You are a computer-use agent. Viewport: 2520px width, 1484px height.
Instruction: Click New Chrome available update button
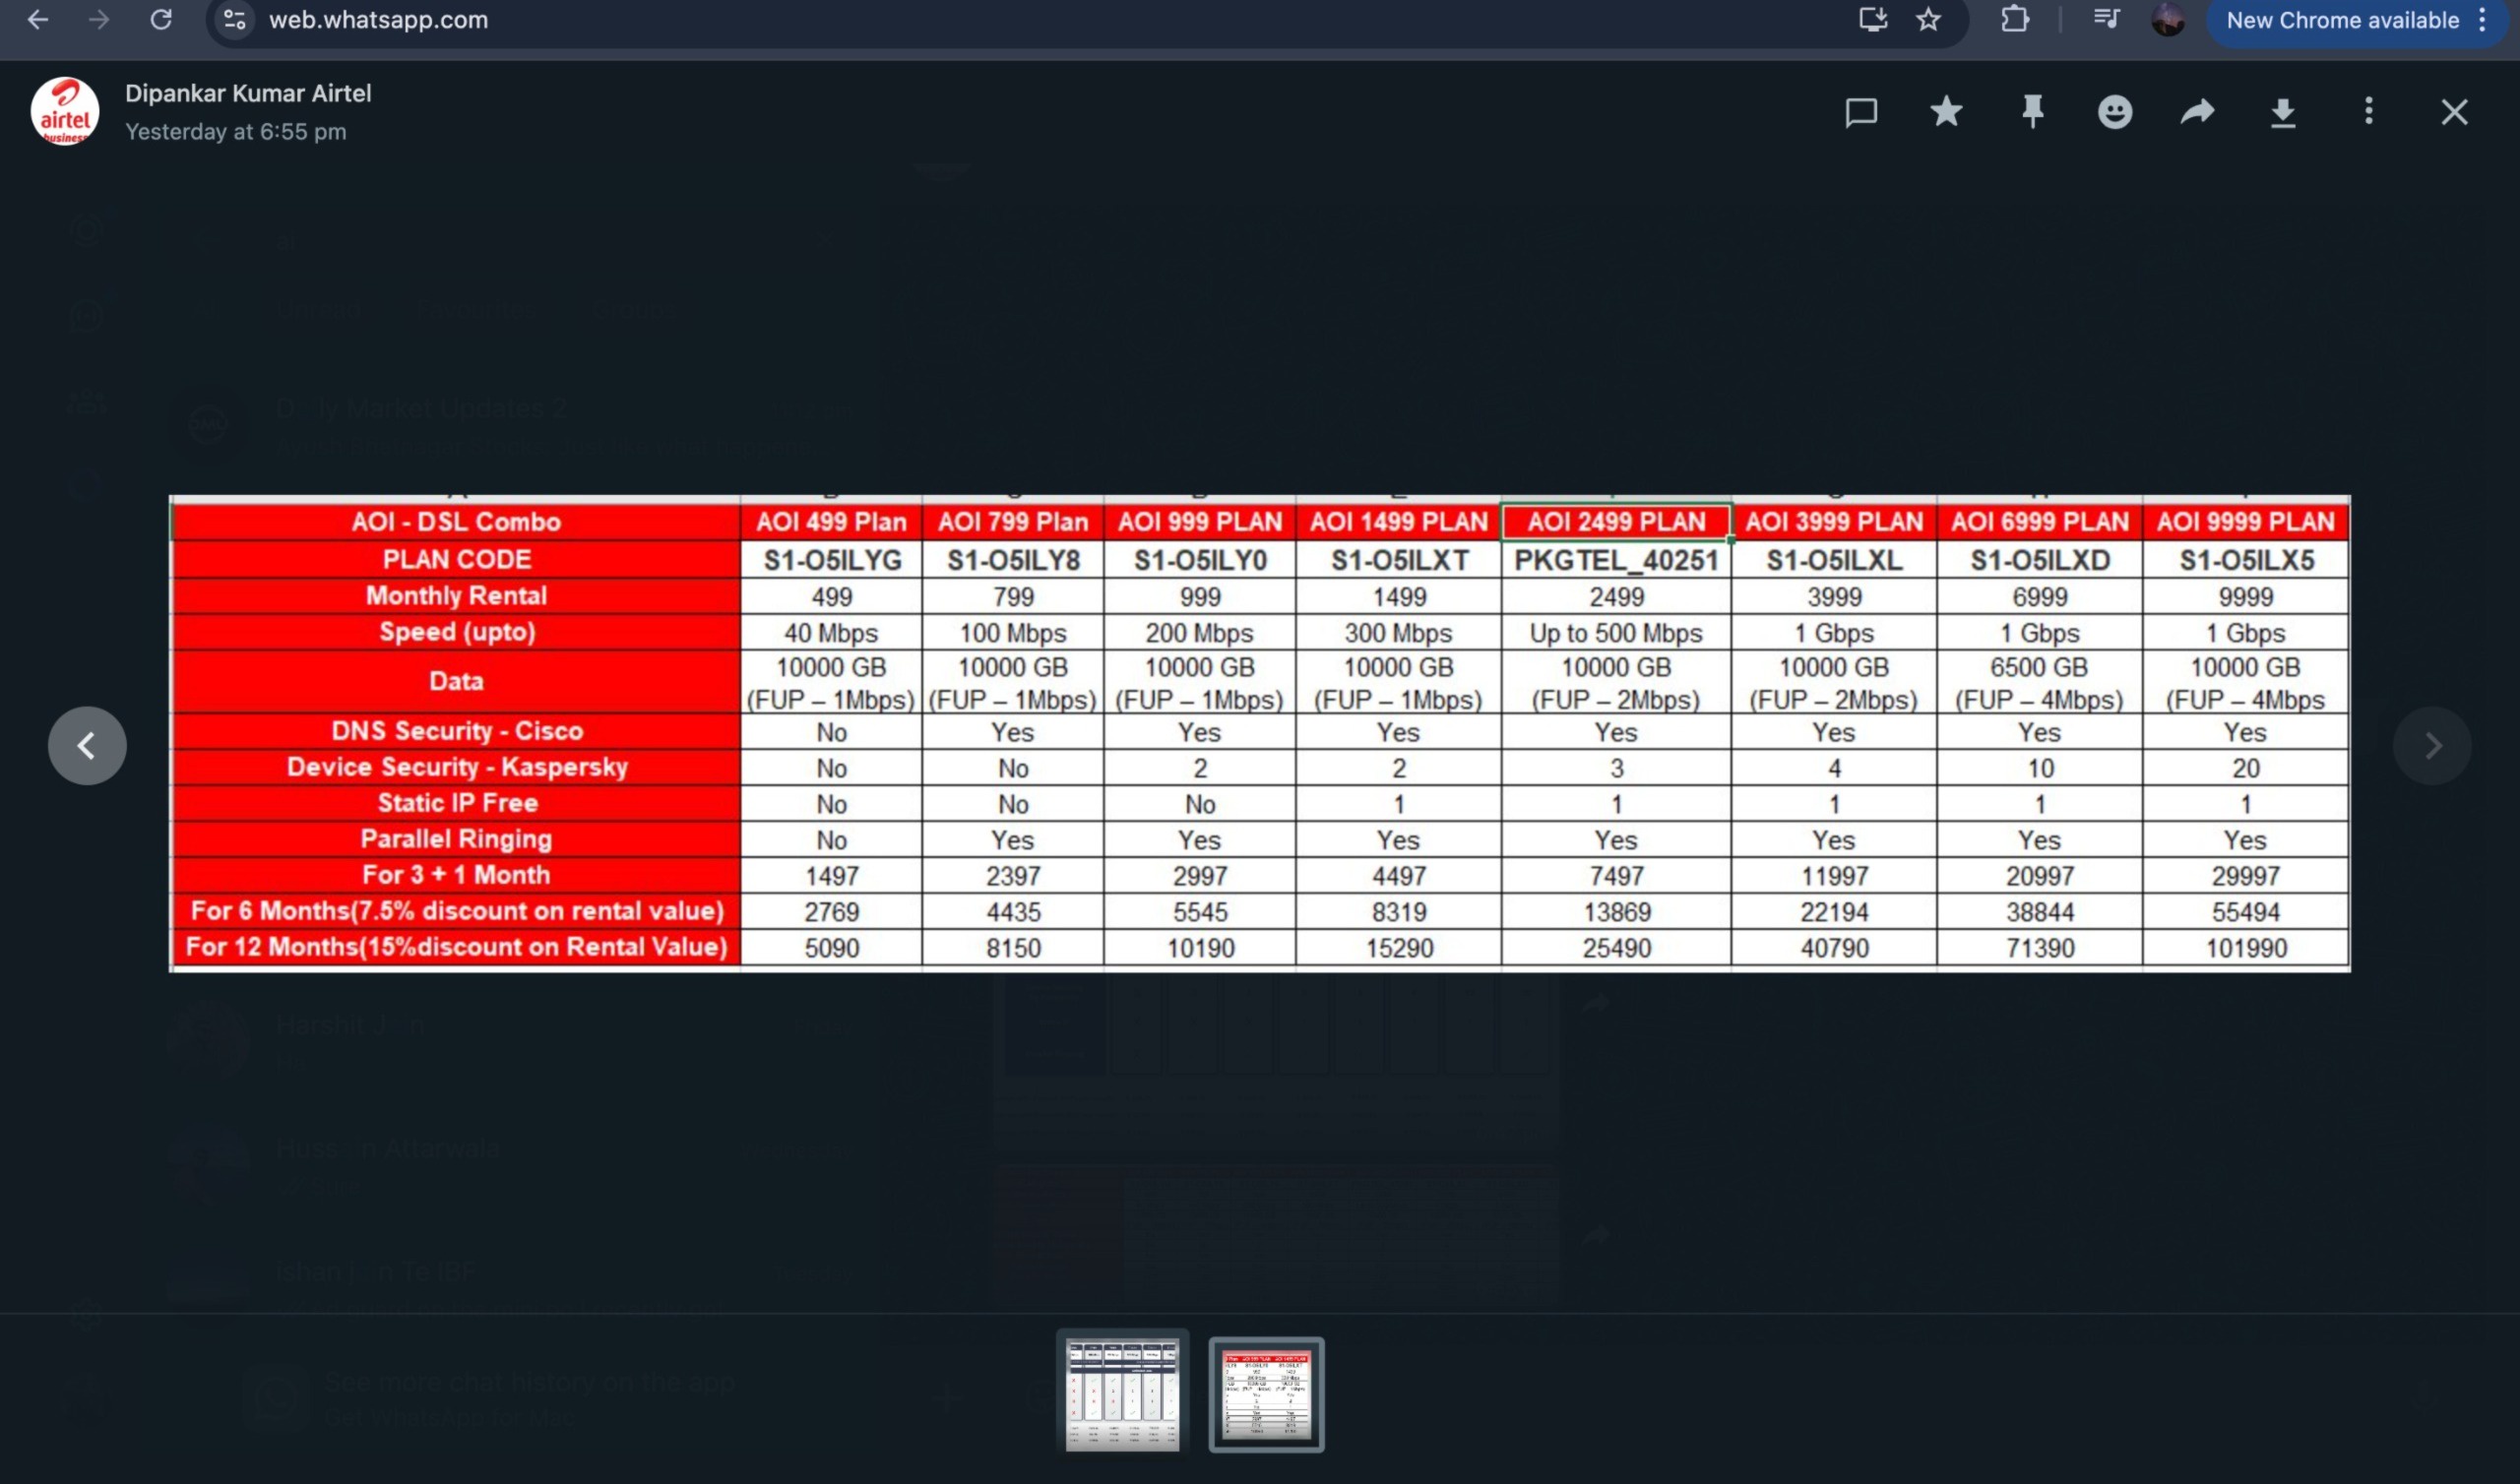click(2342, 20)
